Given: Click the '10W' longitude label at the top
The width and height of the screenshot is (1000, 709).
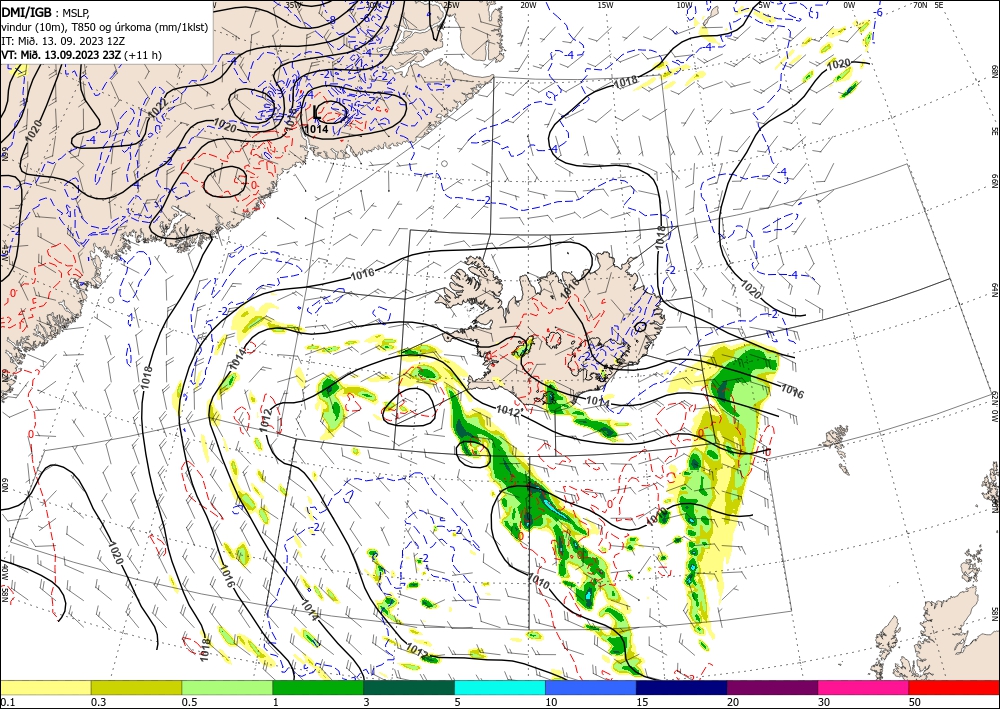Looking at the screenshot, I should tap(684, 5).
